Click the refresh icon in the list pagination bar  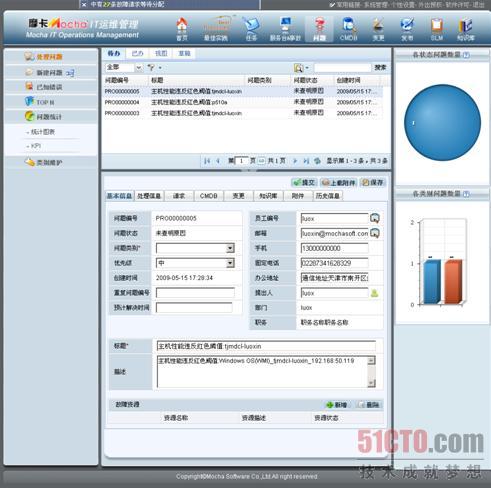coord(317,161)
